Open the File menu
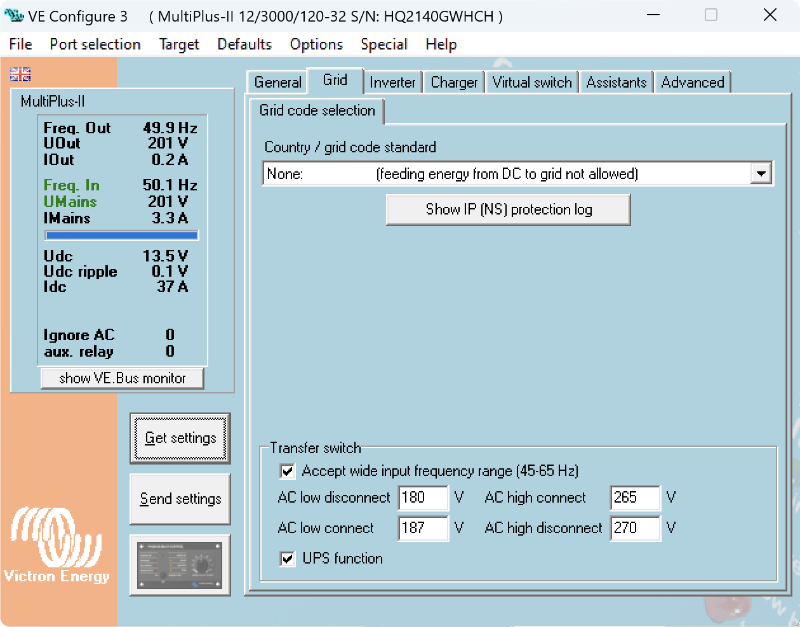Viewport: 800px width, 627px height. (20, 44)
